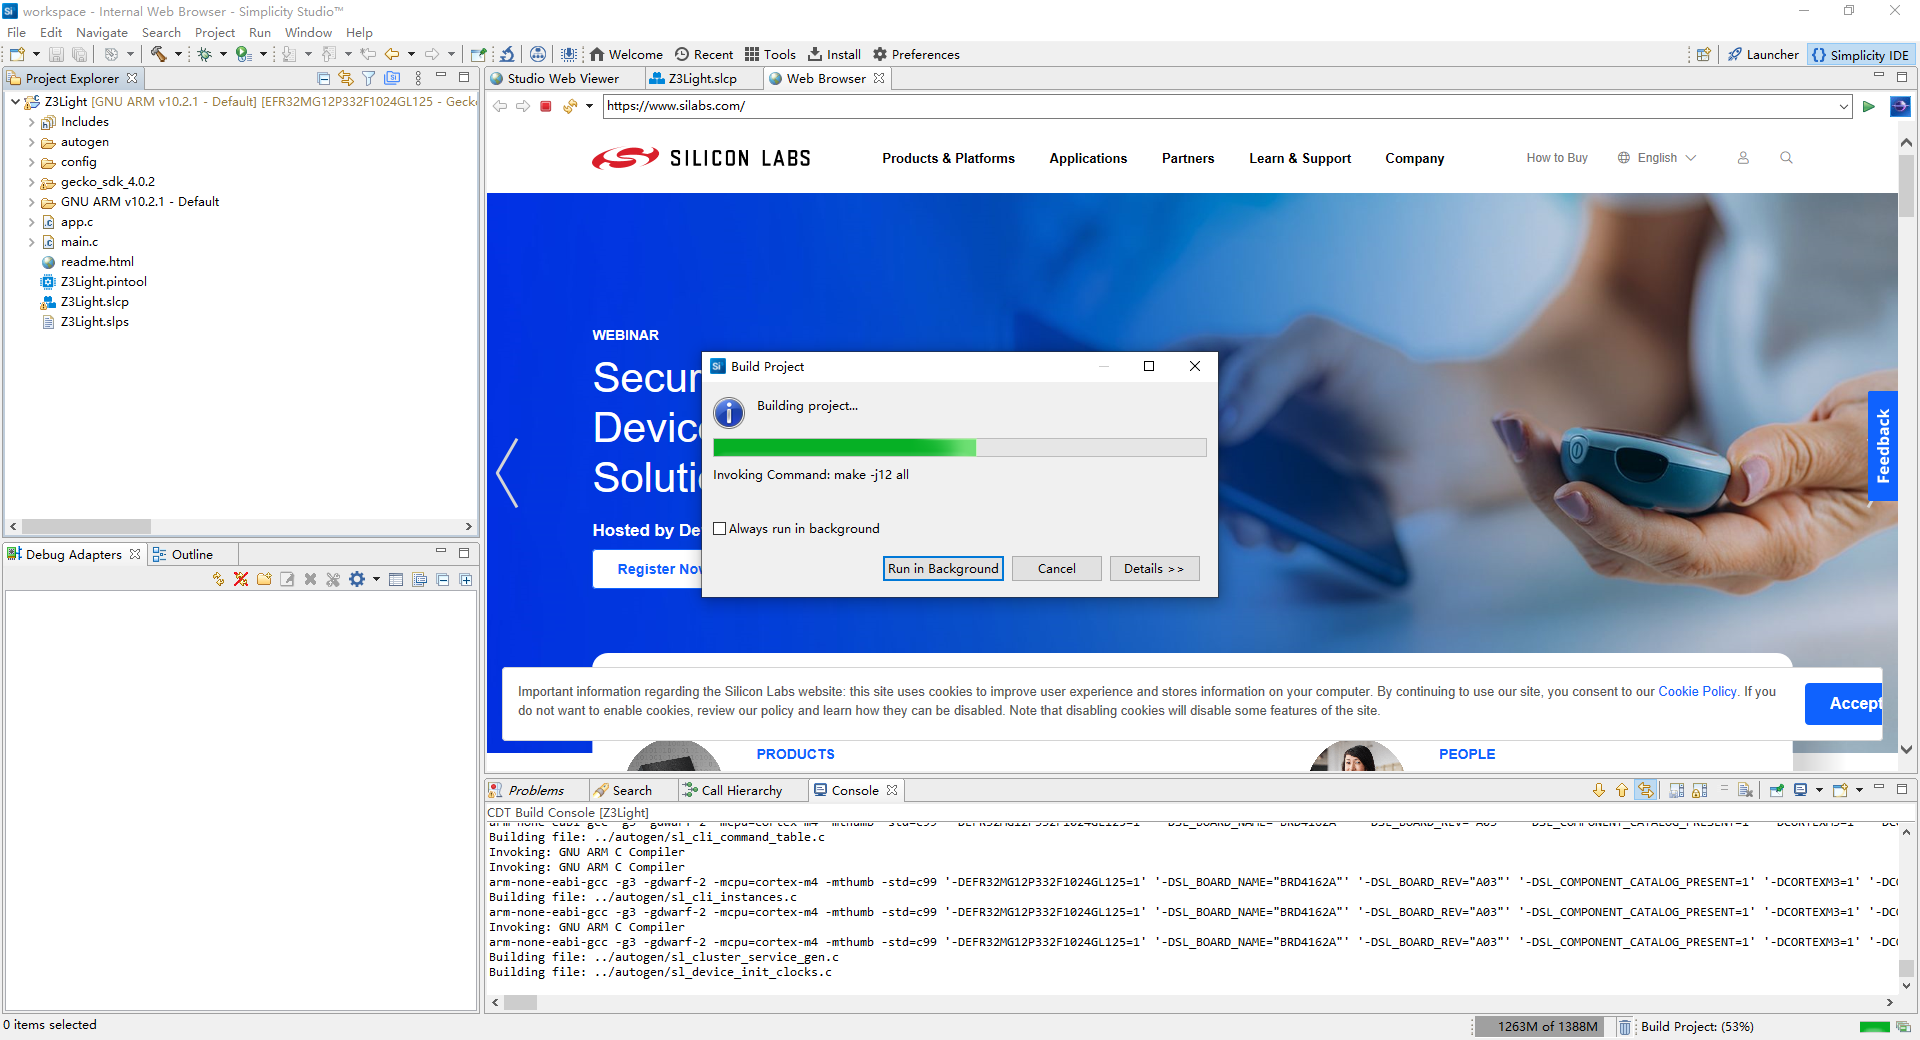Expand the app.c file node
The height and width of the screenshot is (1040, 1920).
(x=32, y=222)
